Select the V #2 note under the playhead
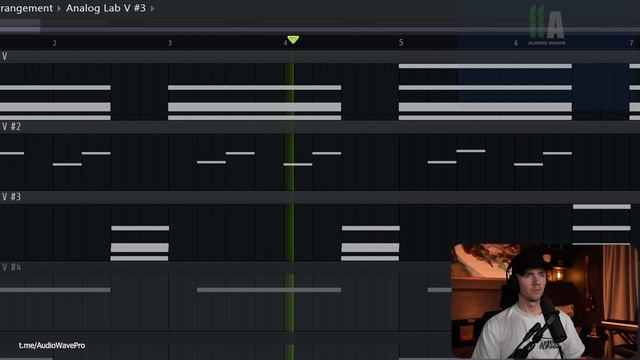Viewport: 640px width, 360px height. tap(298, 164)
